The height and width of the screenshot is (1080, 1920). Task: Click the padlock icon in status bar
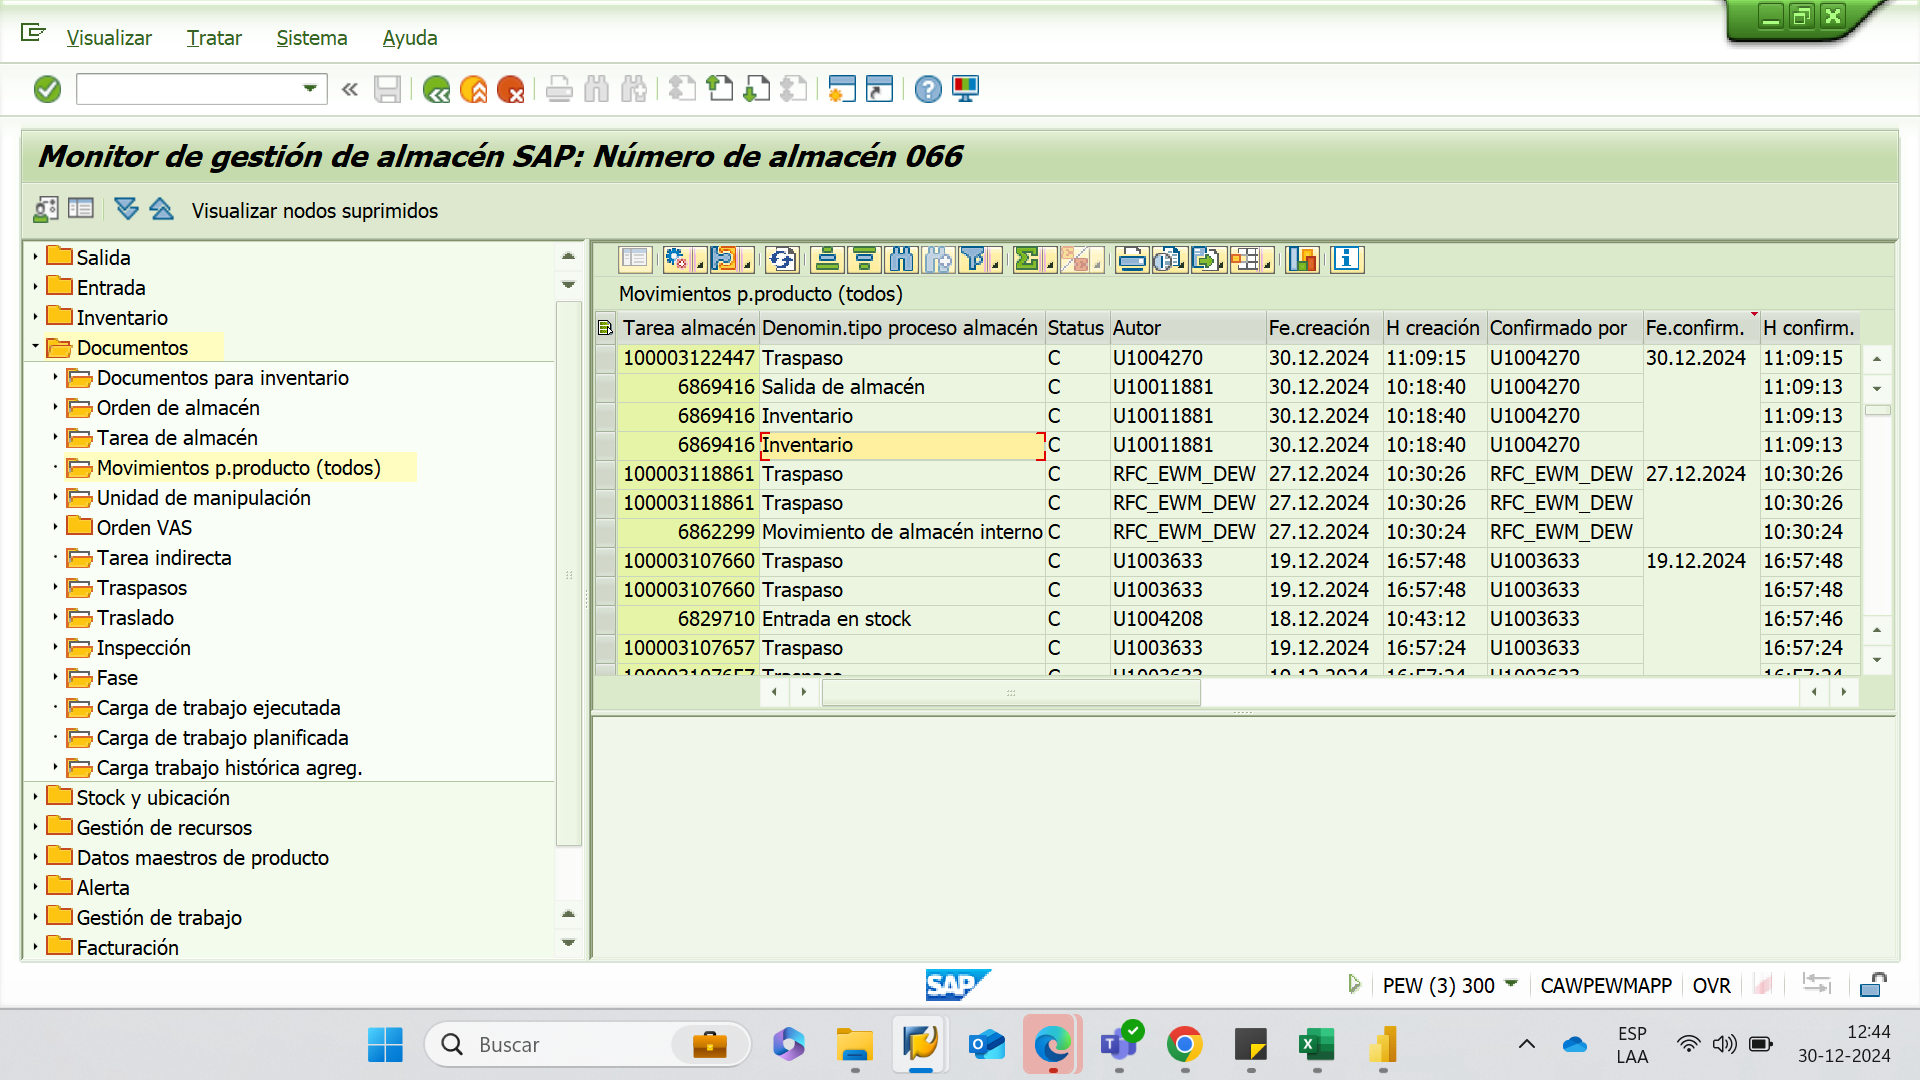1873,986
